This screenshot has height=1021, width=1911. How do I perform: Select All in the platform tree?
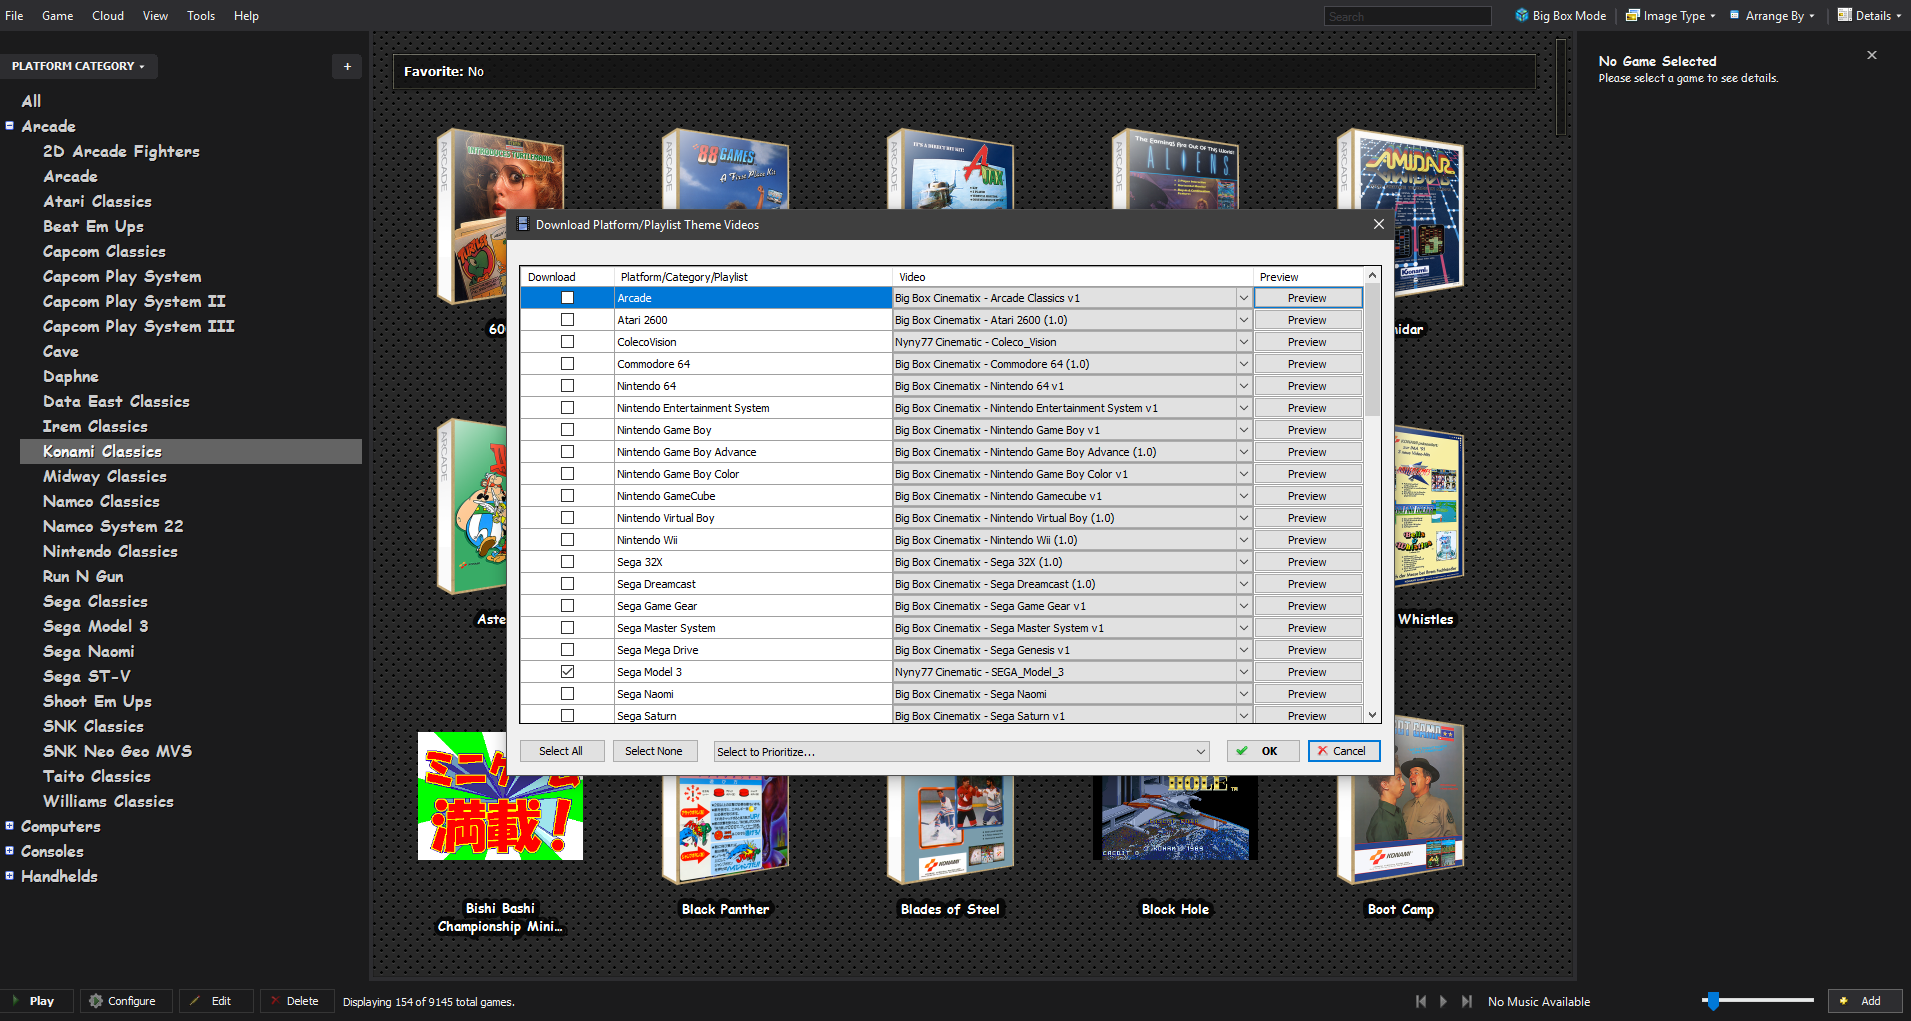[31, 101]
